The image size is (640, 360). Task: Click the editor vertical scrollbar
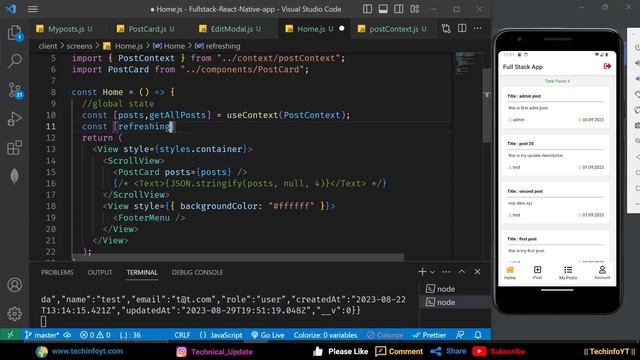tap(487, 104)
